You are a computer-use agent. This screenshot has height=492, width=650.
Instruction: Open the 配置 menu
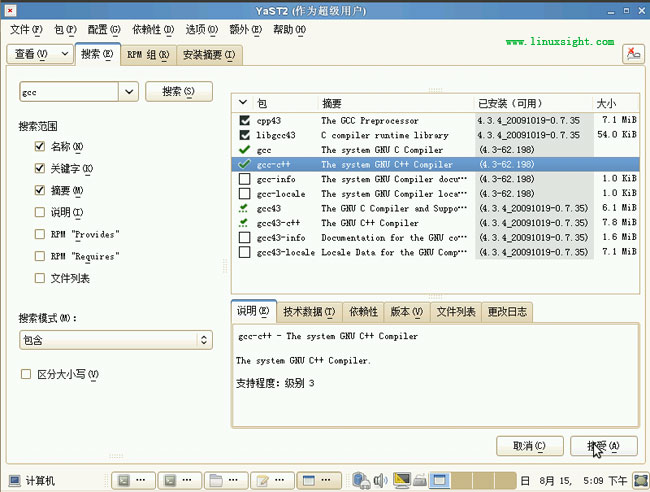(x=104, y=30)
